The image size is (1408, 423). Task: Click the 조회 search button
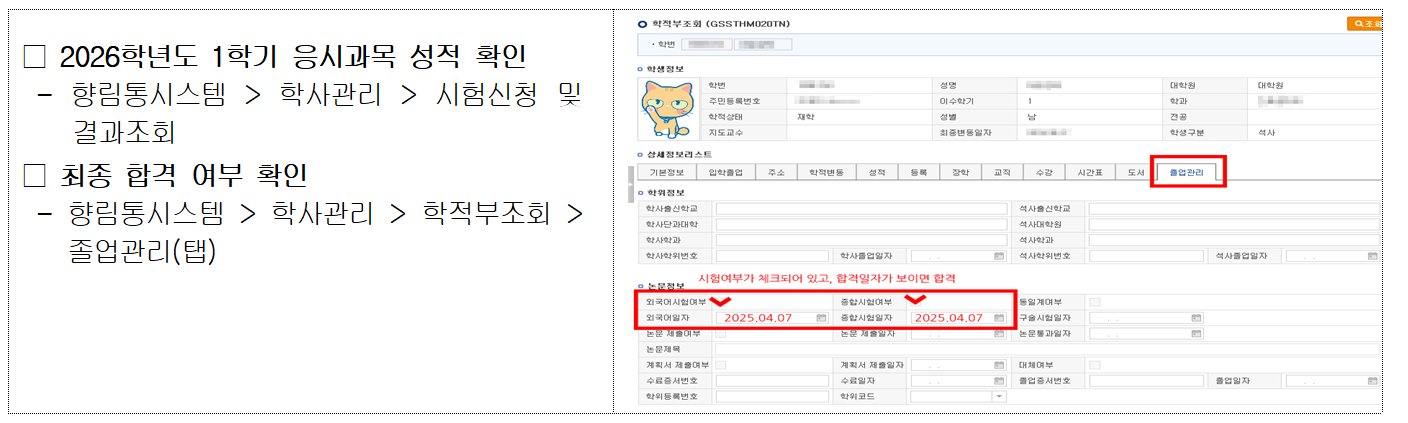(1366, 23)
